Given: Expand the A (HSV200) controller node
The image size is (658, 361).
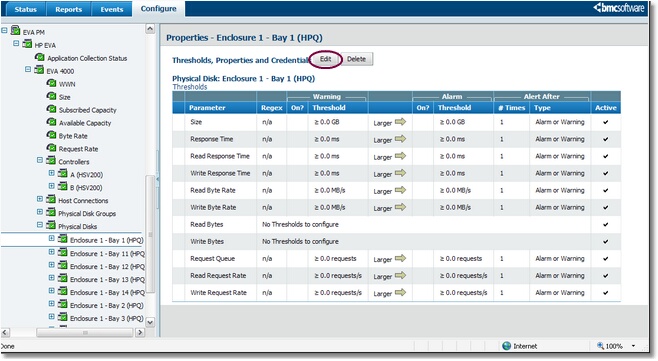Looking at the screenshot, I should click(x=52, y=173).
